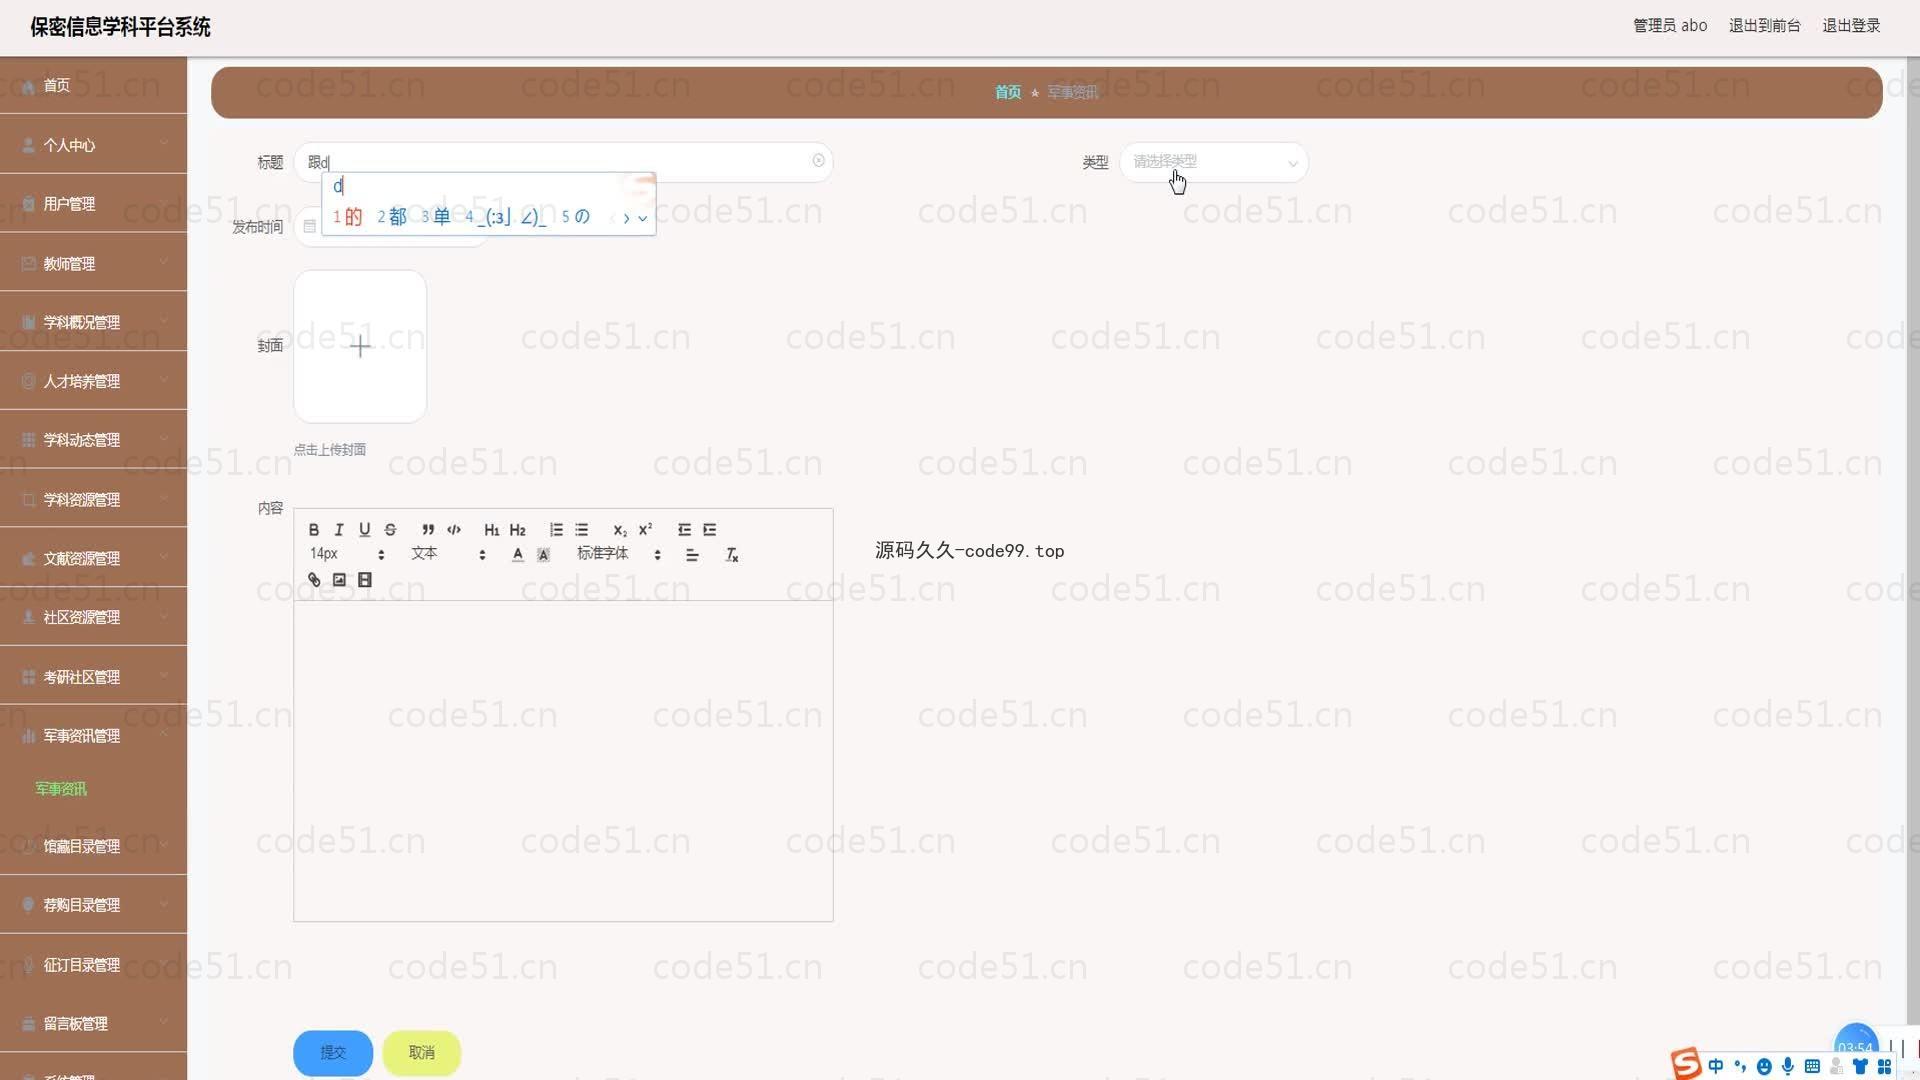Open the 类型 type selection dropdown
The image size is (1920, 1080).
point(1213,162)
